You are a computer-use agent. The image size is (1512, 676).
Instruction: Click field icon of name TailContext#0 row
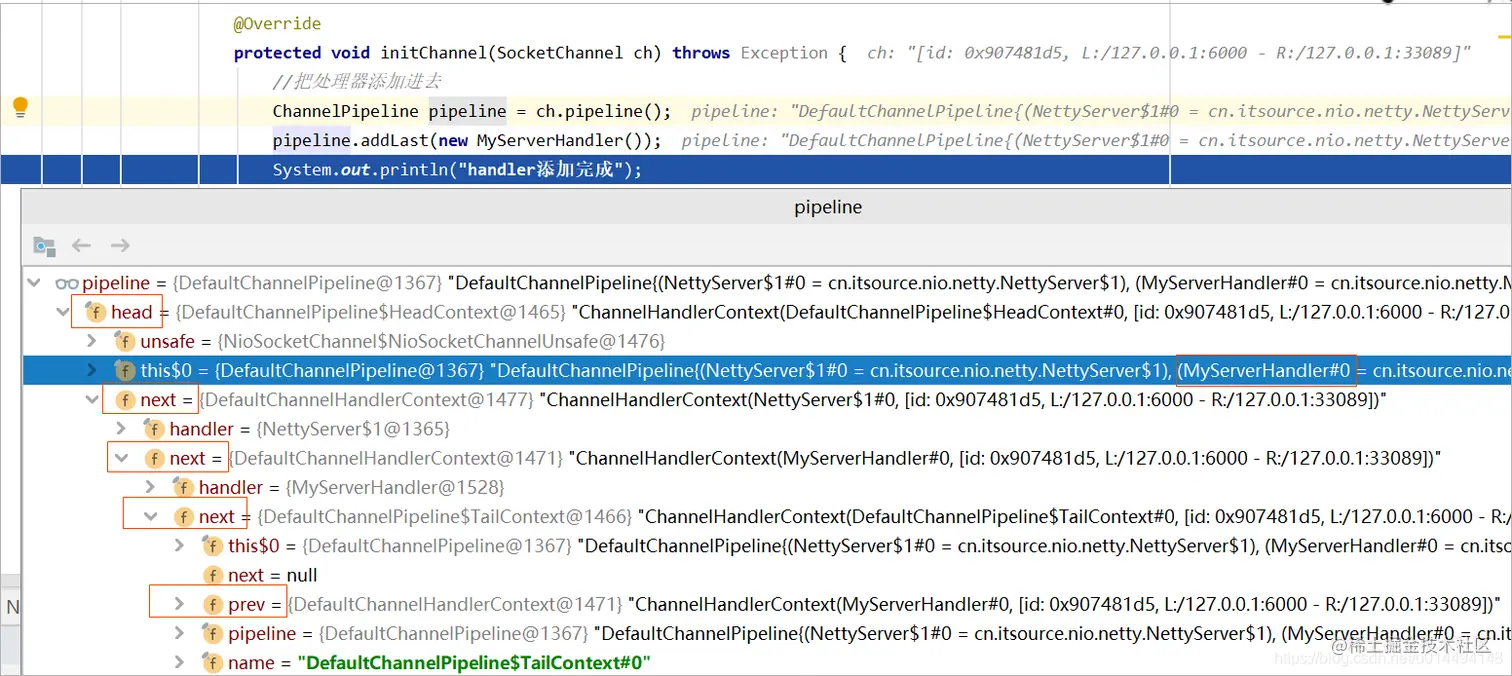point(213,662)
